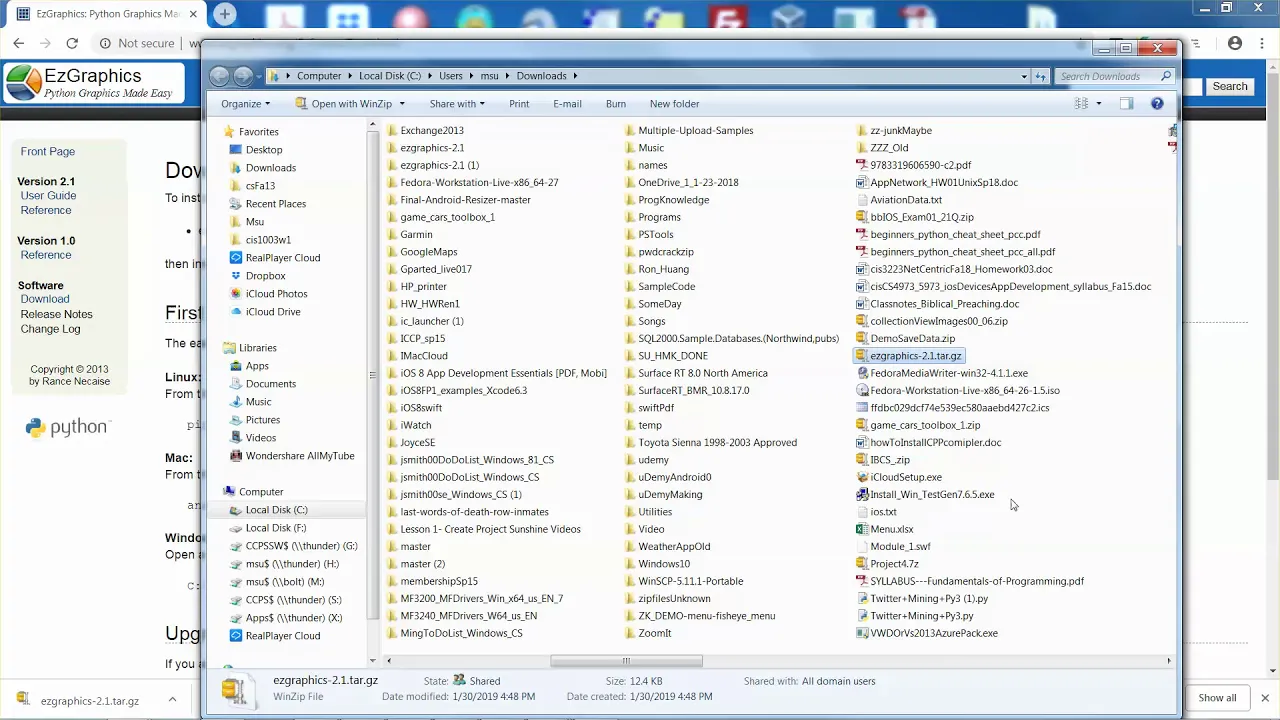Open Release Notes link in sidebar
Viewport: 1280px width, 720px height.
click(56, 314)
